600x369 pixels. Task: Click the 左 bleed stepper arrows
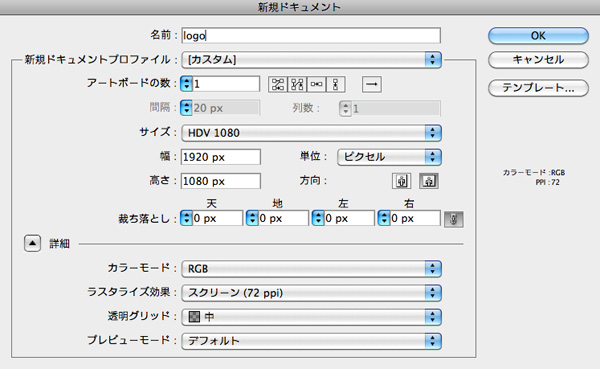pos(318,218)
